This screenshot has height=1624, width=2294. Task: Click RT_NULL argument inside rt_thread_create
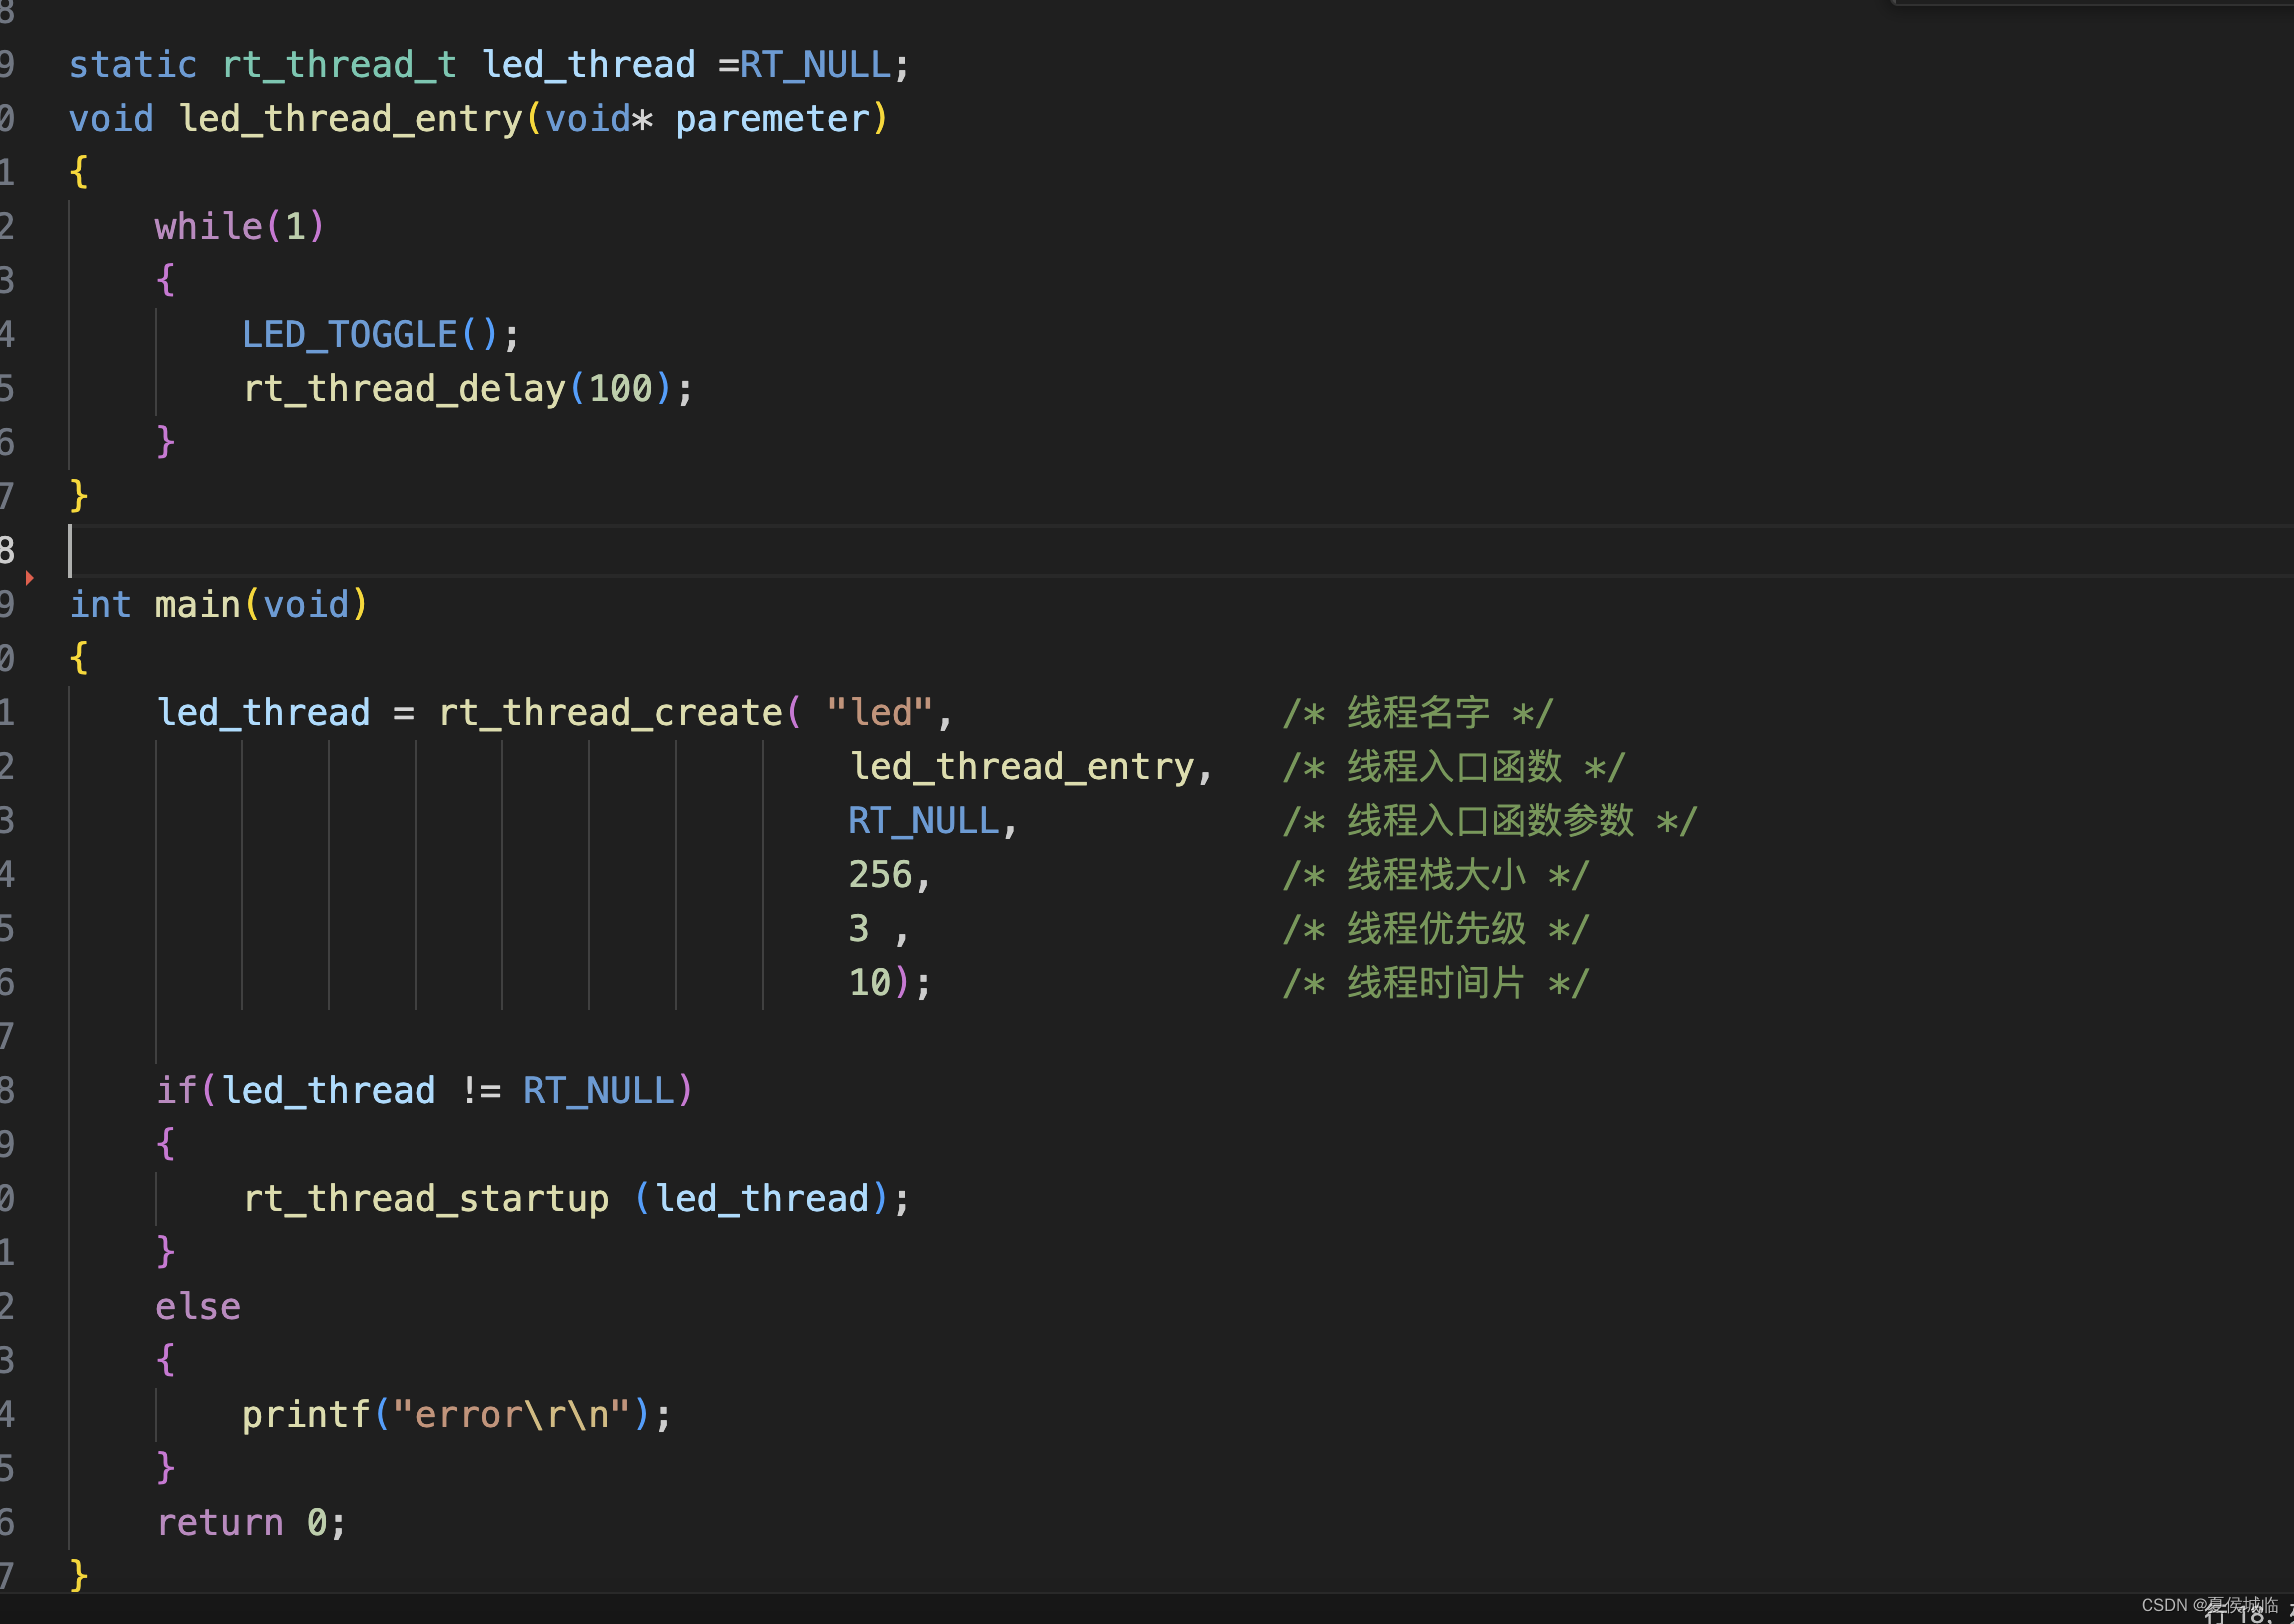(x=924, y=821)
